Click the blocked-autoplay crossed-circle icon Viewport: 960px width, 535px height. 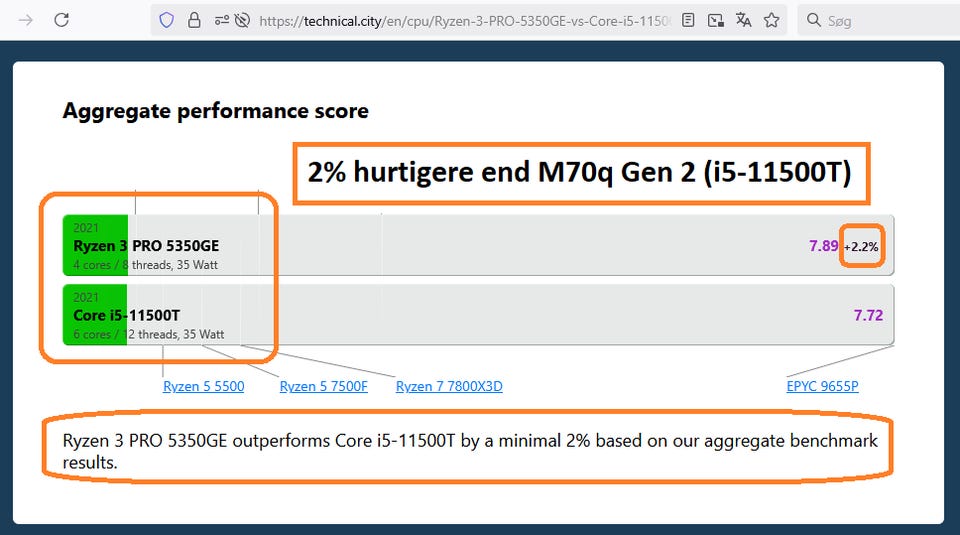tap(242, 20)
